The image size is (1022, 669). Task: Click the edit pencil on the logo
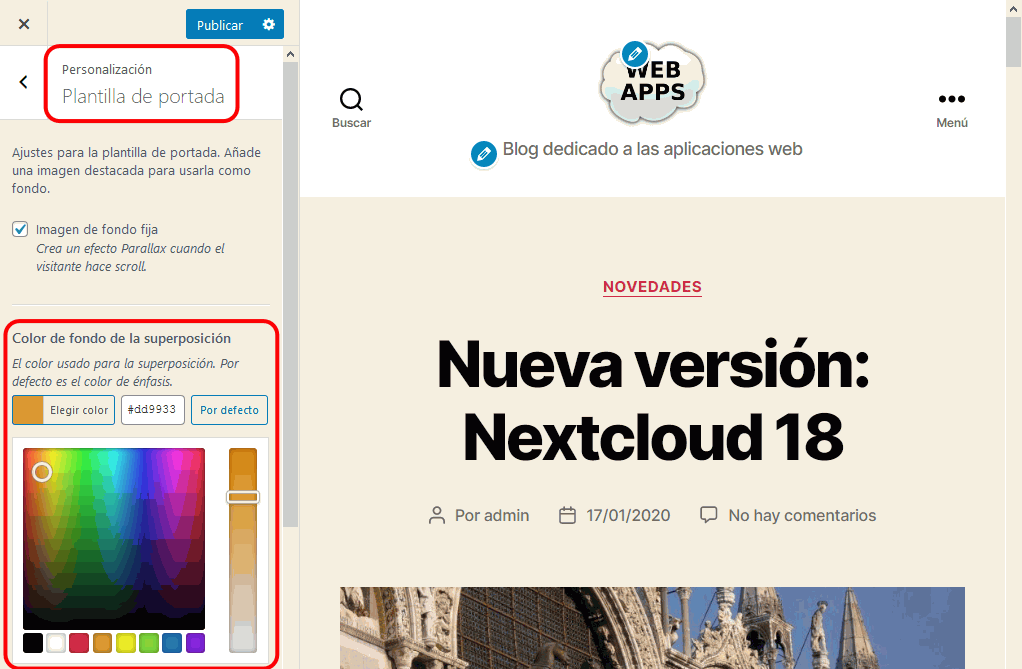pos(634,54)
